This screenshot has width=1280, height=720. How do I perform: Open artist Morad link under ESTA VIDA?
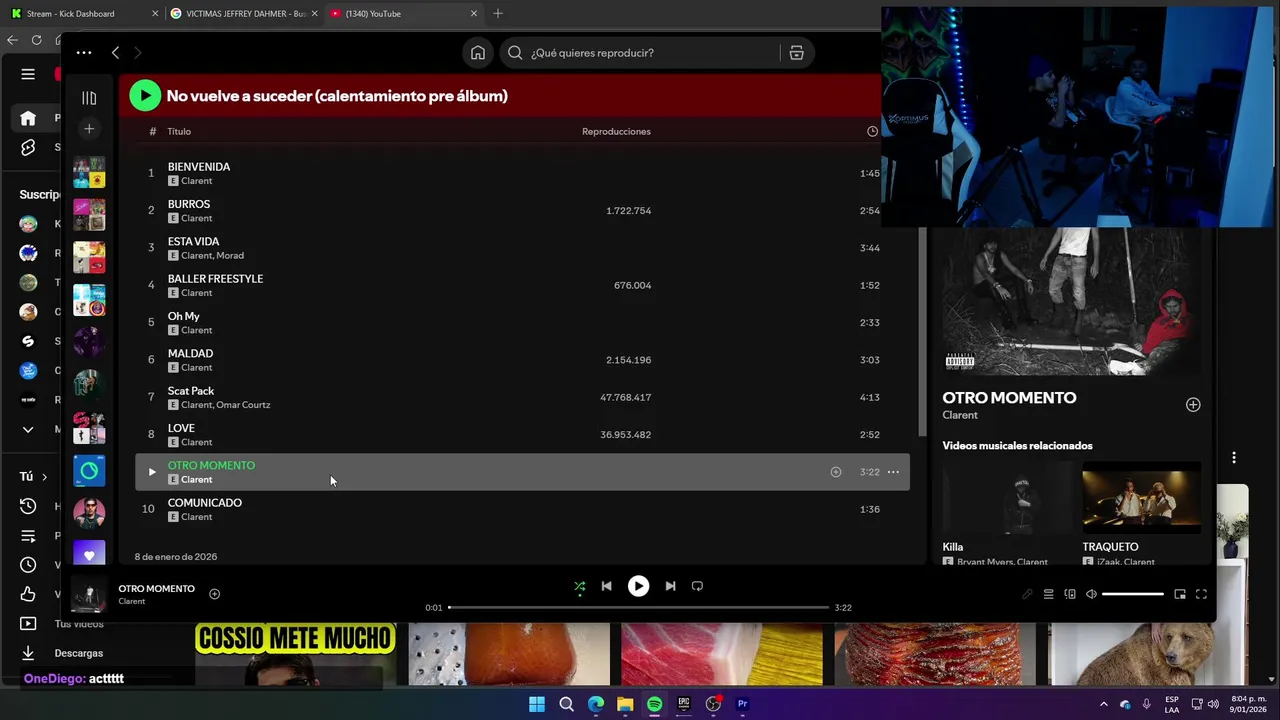click(x=230, y=255)
